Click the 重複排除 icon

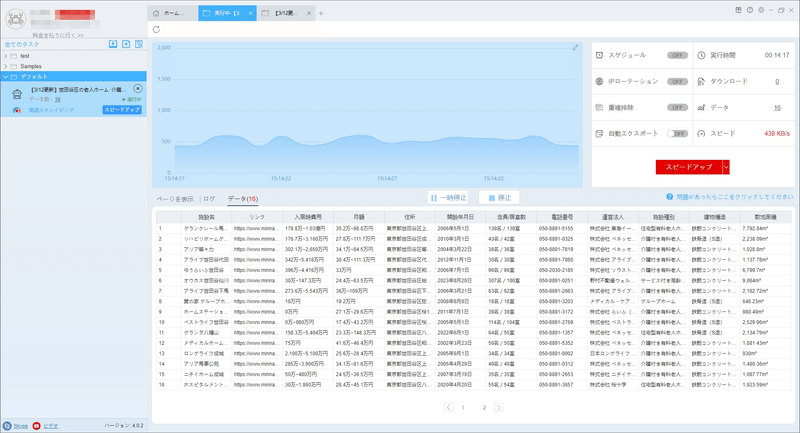click(599, 108)
